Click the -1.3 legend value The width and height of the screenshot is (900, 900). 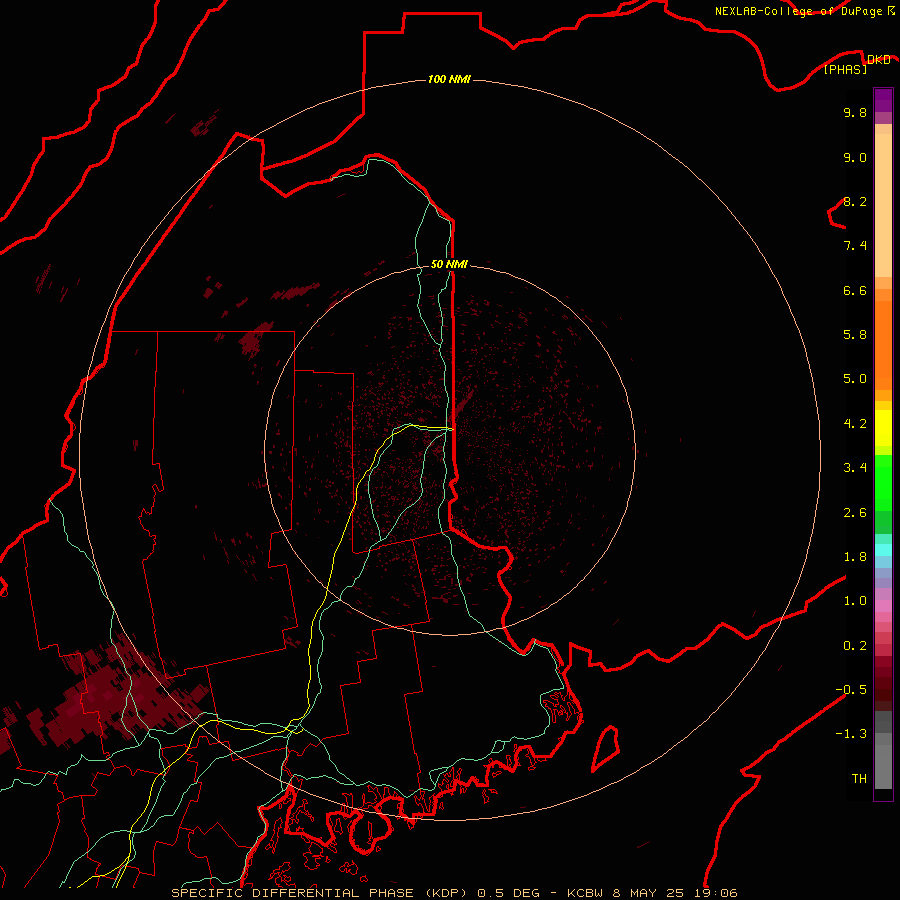point(851,734)
